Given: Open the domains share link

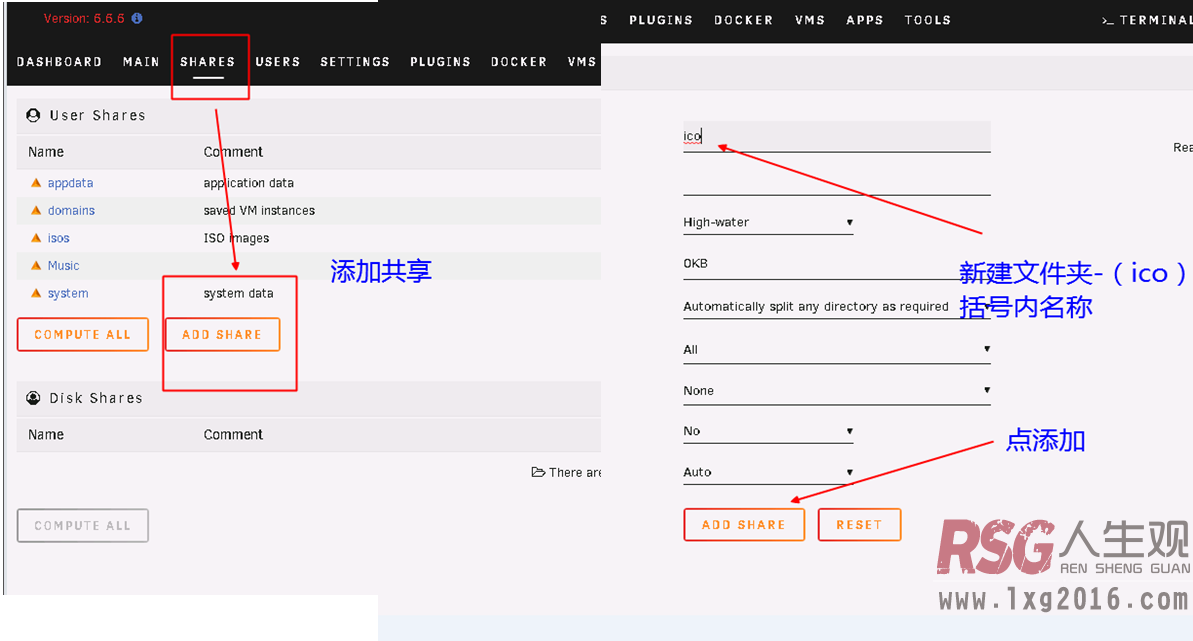Looking at the screenshot, I should [x=72, y=210].
